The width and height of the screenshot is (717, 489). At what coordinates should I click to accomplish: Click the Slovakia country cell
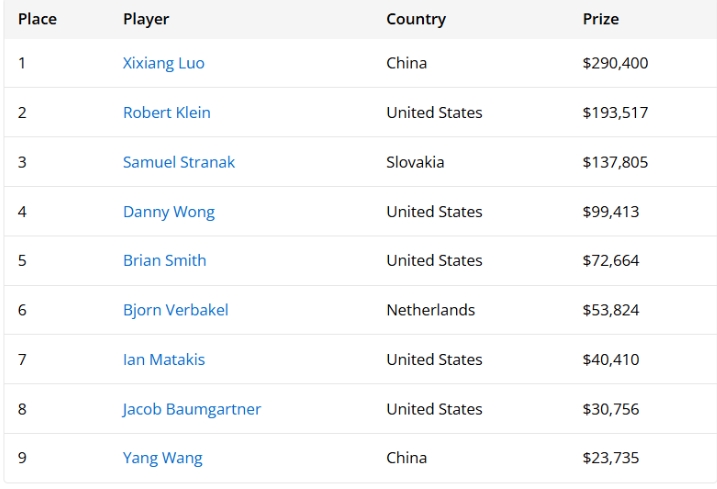pyautogui.click(x=415, y=162)
